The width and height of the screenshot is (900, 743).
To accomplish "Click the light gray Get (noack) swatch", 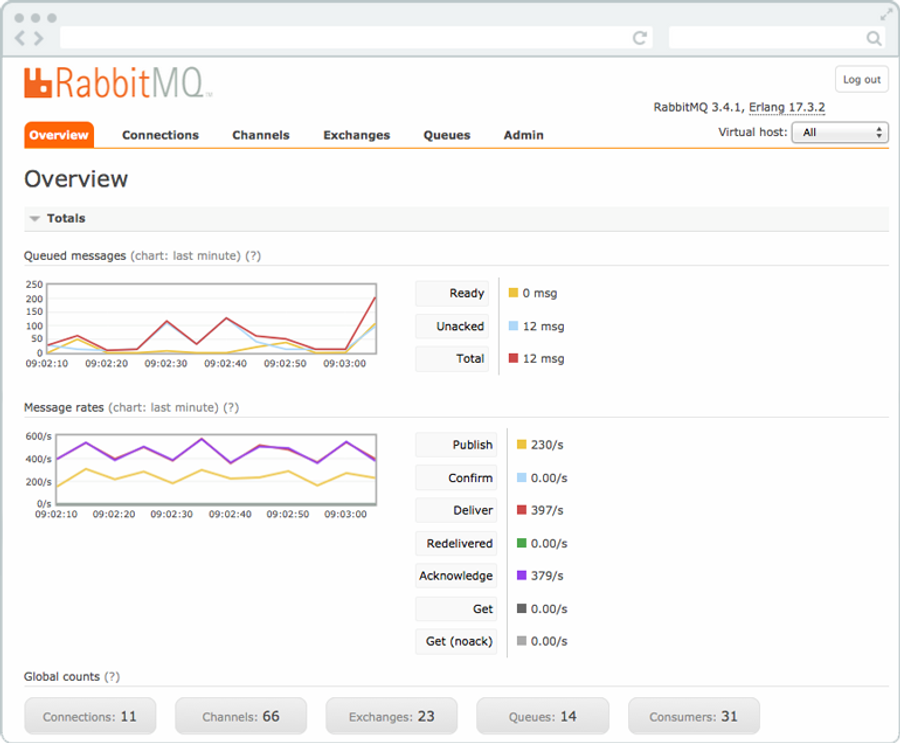I will click(521, 641).
